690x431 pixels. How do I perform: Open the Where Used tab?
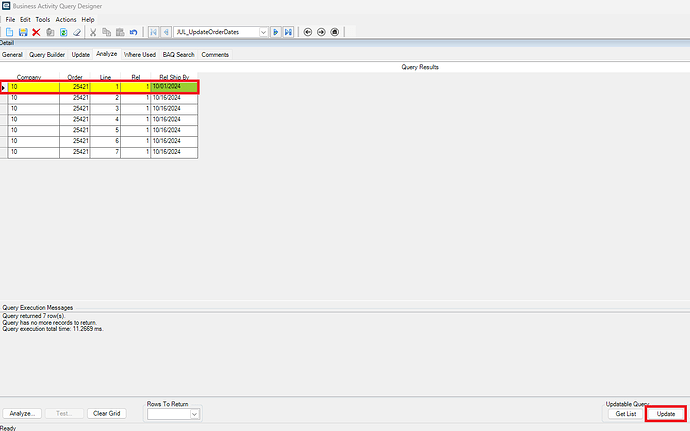(140, 55)
